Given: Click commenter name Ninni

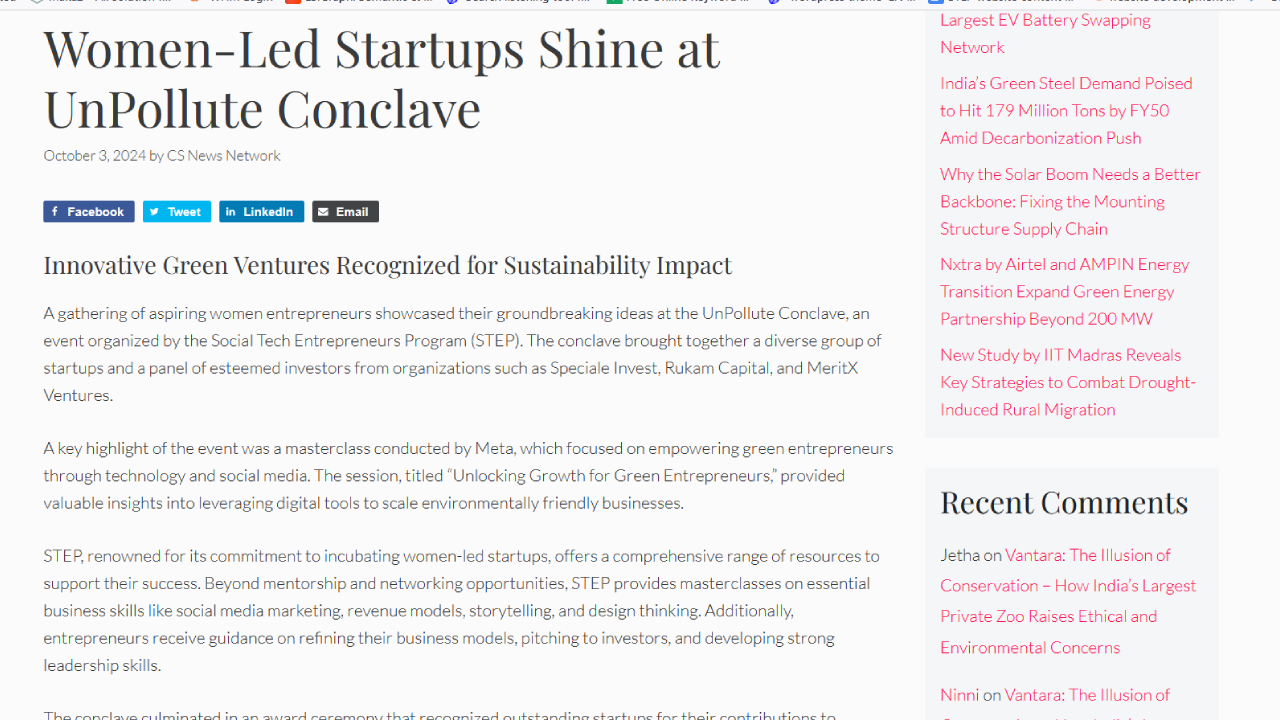Looking at the screenshot, I should click(959, 695).
